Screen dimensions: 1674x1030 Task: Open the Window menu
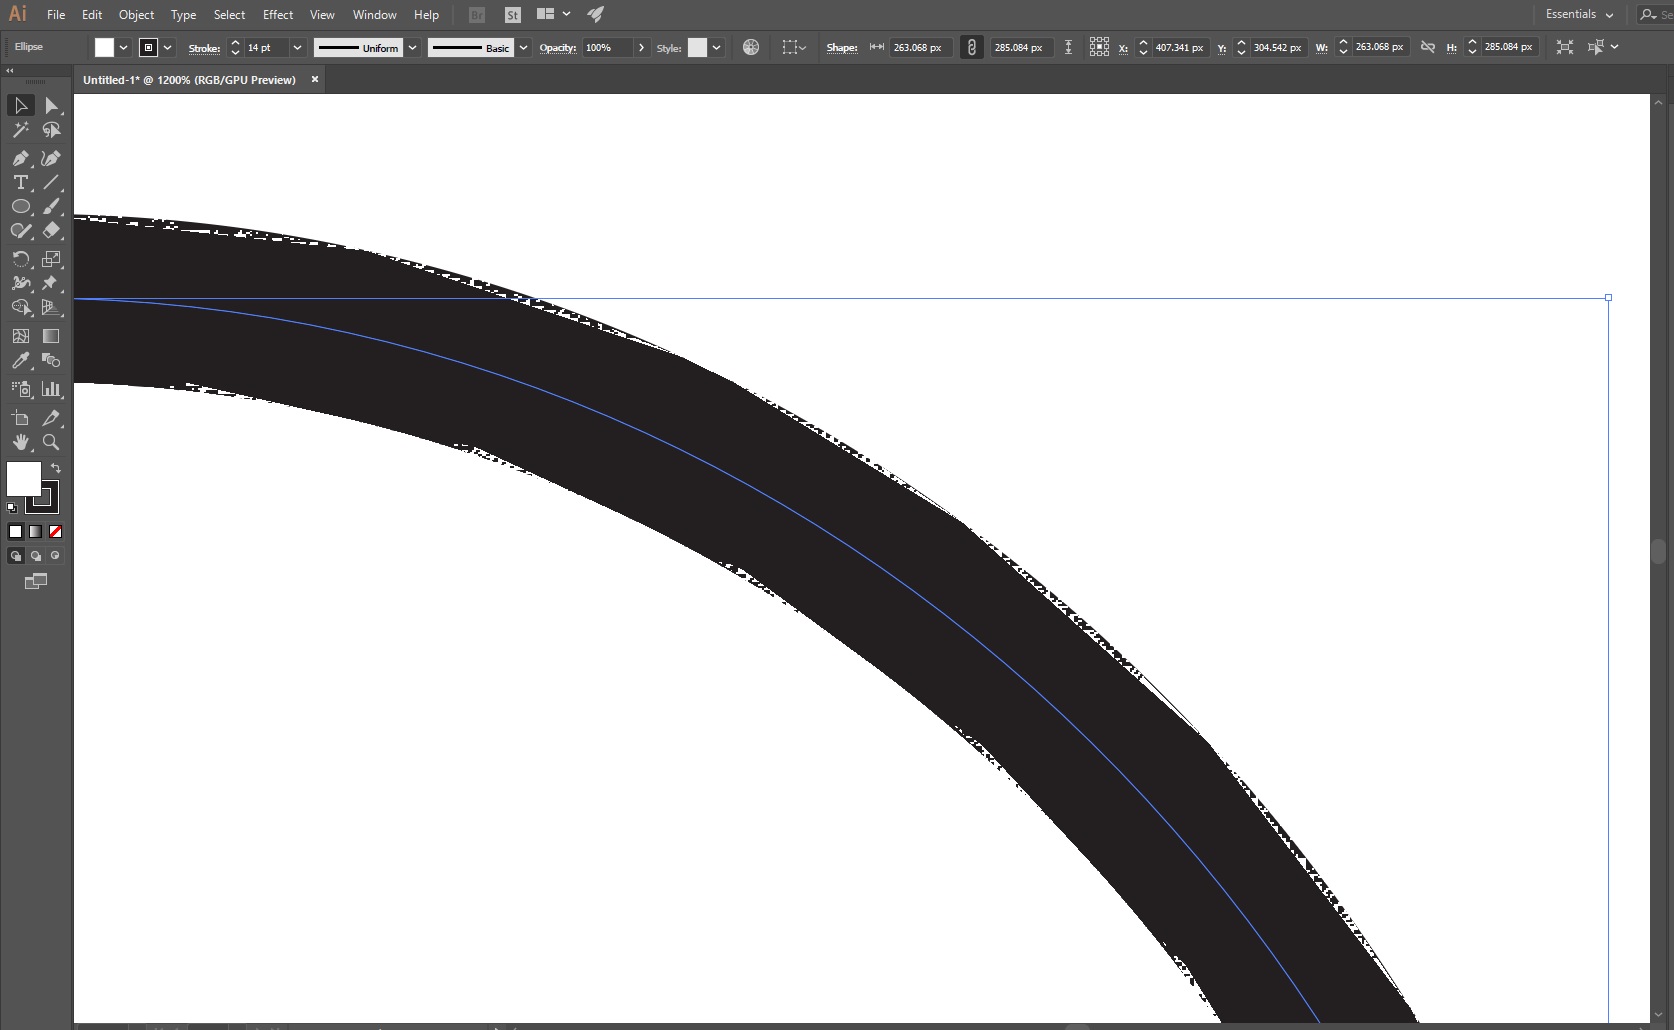(x=374, y=14)
